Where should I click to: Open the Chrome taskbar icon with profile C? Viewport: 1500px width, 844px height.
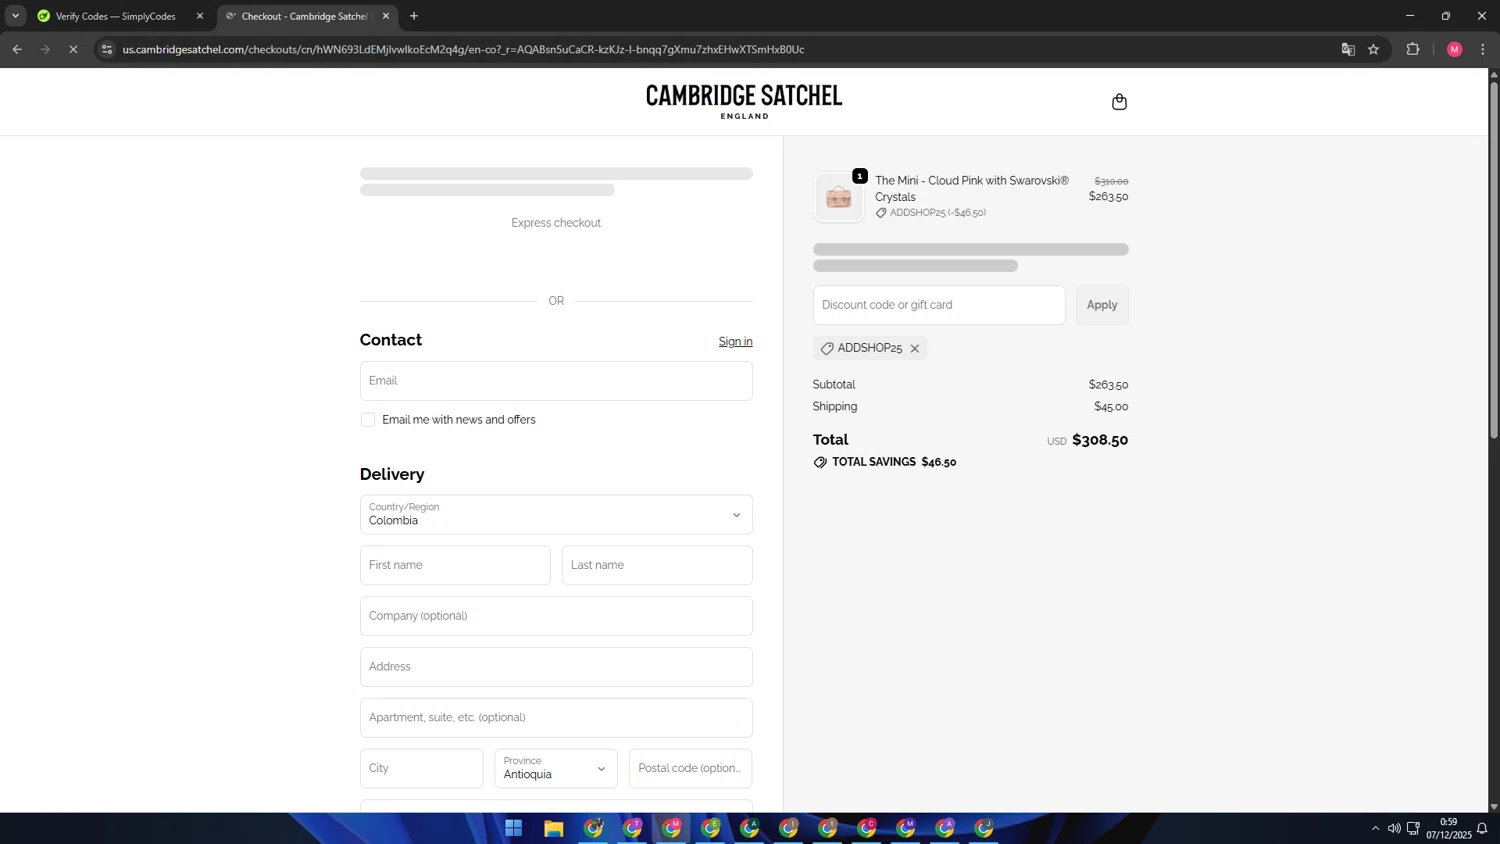tap(867, 828)
